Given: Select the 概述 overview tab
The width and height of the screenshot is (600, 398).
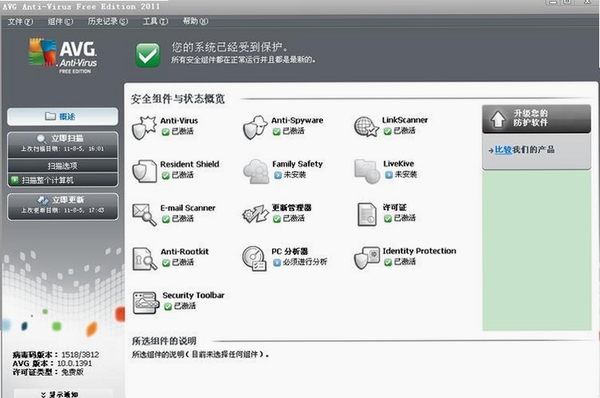Looking at the screenshot, I should click(x=63, y=116).
